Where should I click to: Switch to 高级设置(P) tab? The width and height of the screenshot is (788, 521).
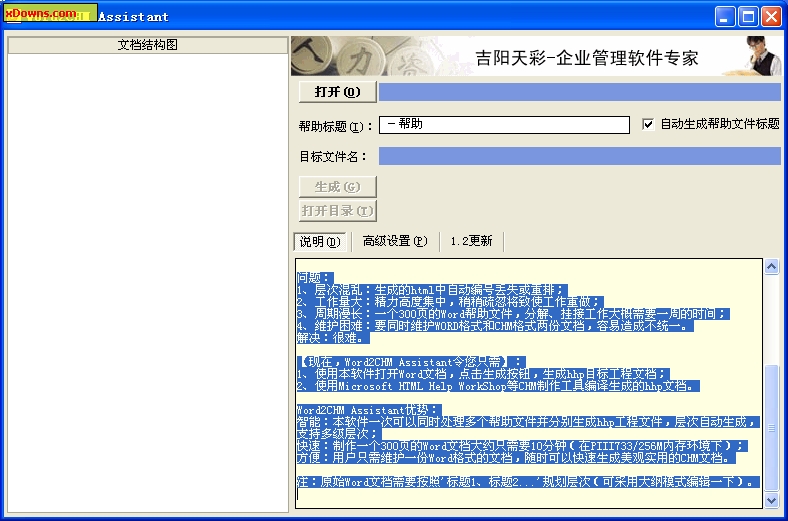[395, 241]
